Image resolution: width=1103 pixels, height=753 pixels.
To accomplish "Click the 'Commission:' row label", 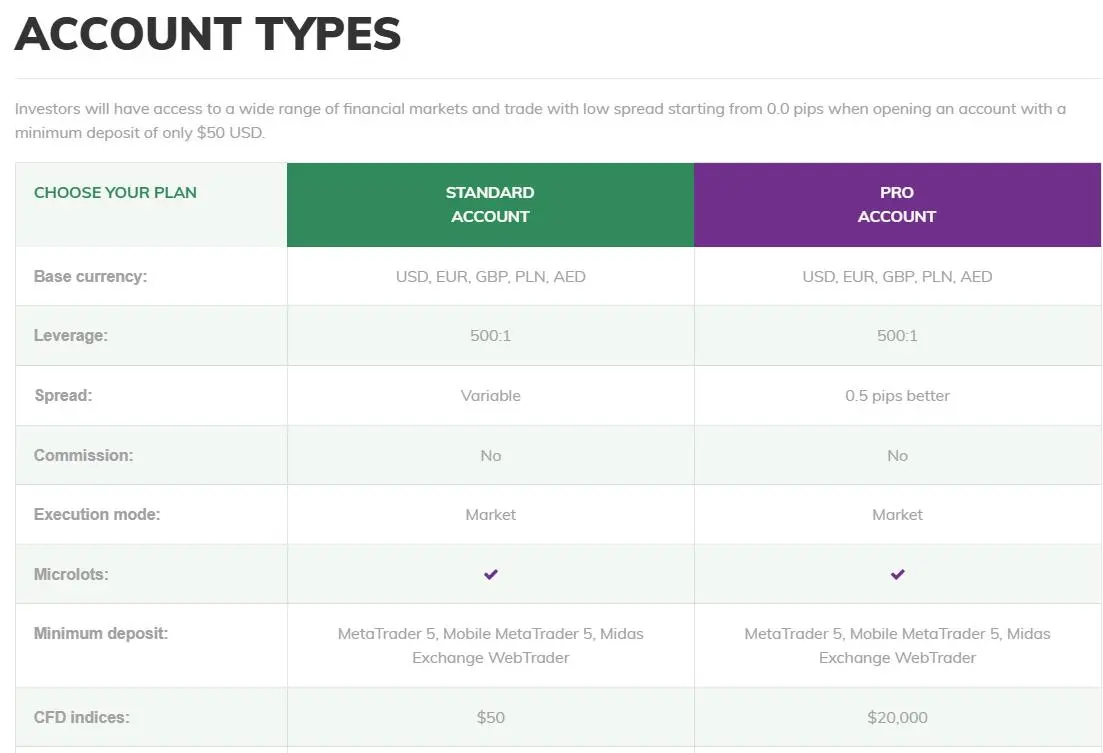I will click(x=84, y=455).
